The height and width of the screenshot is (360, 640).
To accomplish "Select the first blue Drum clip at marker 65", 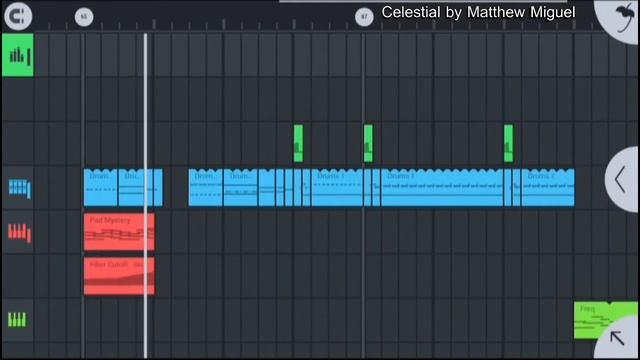I will (100, 187).
